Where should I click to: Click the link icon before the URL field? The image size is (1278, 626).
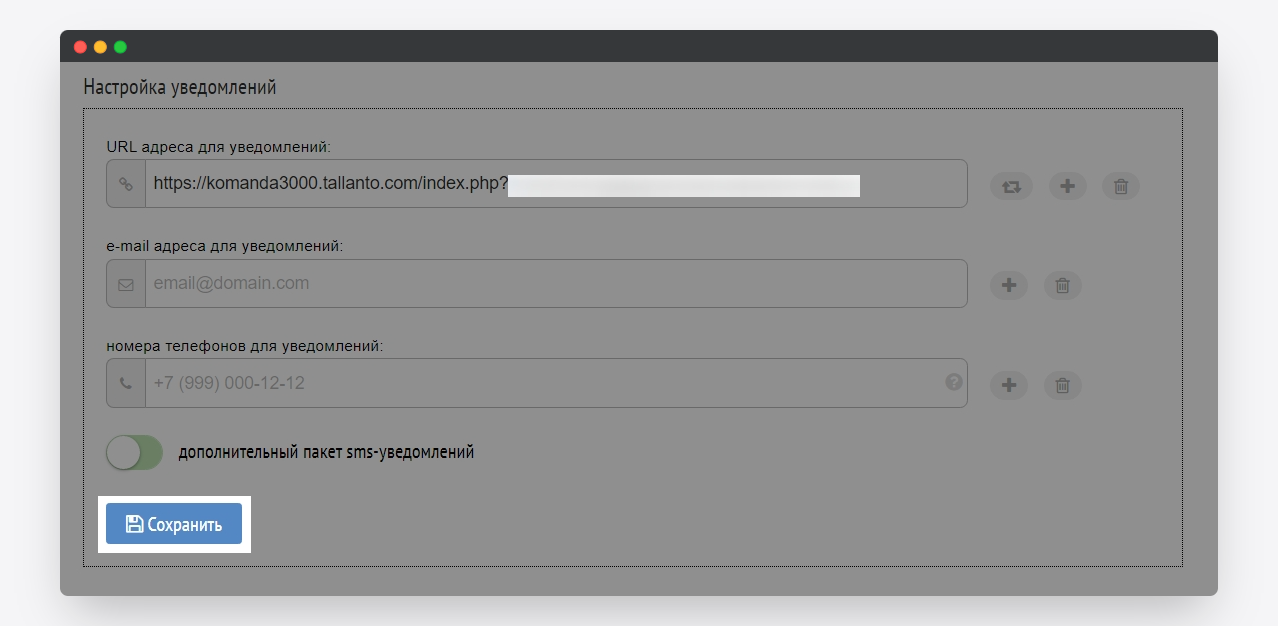[126, 184]
